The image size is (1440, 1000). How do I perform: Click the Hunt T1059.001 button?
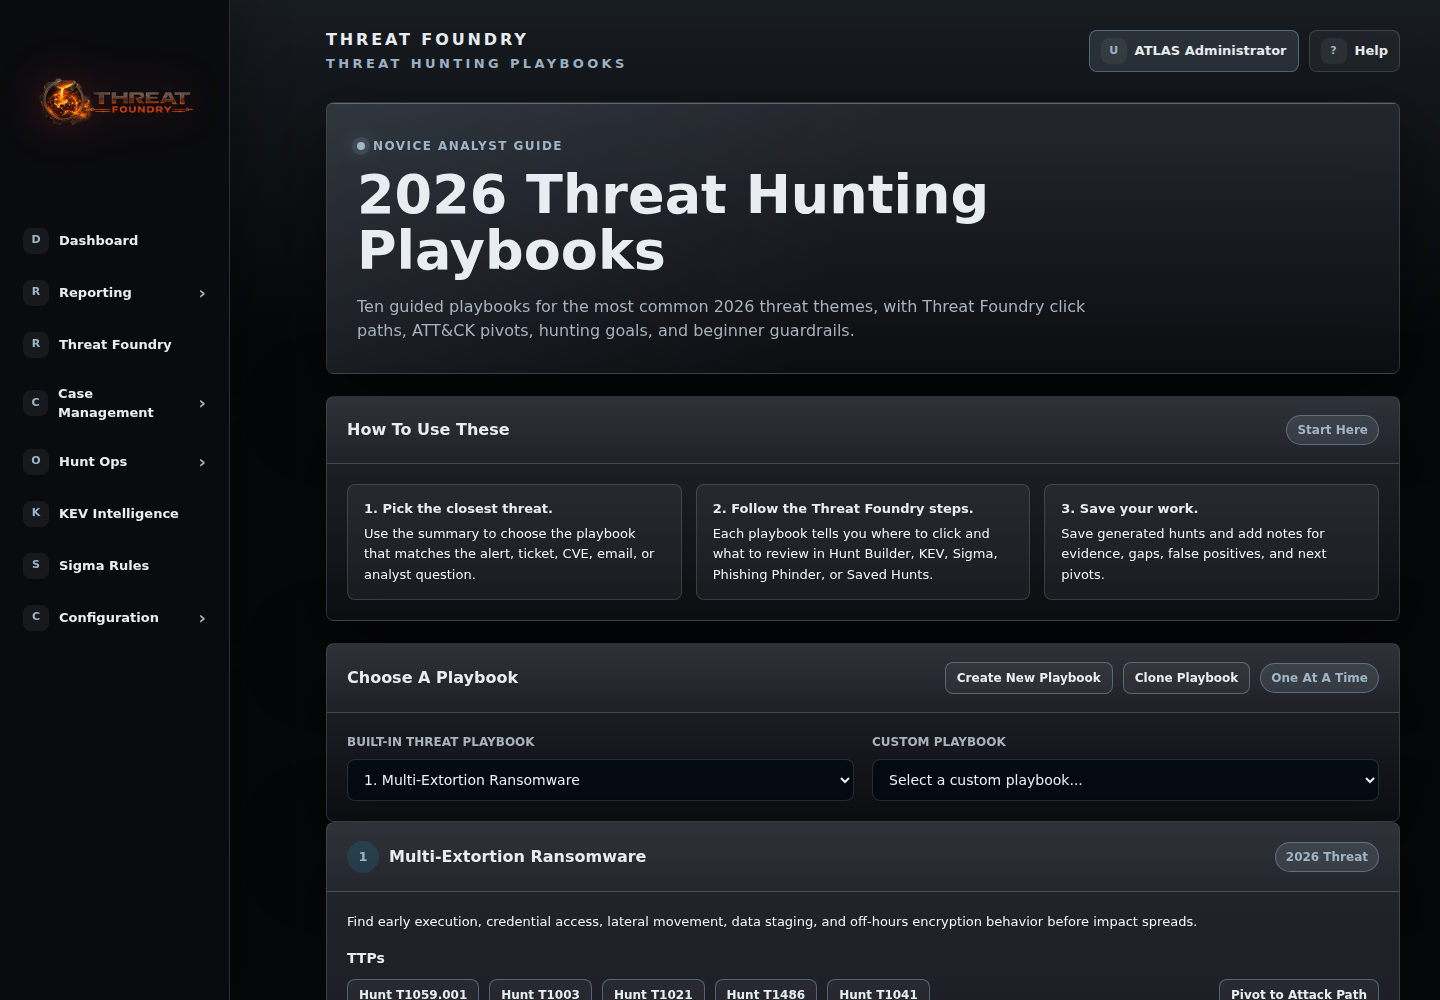point(413,991)
